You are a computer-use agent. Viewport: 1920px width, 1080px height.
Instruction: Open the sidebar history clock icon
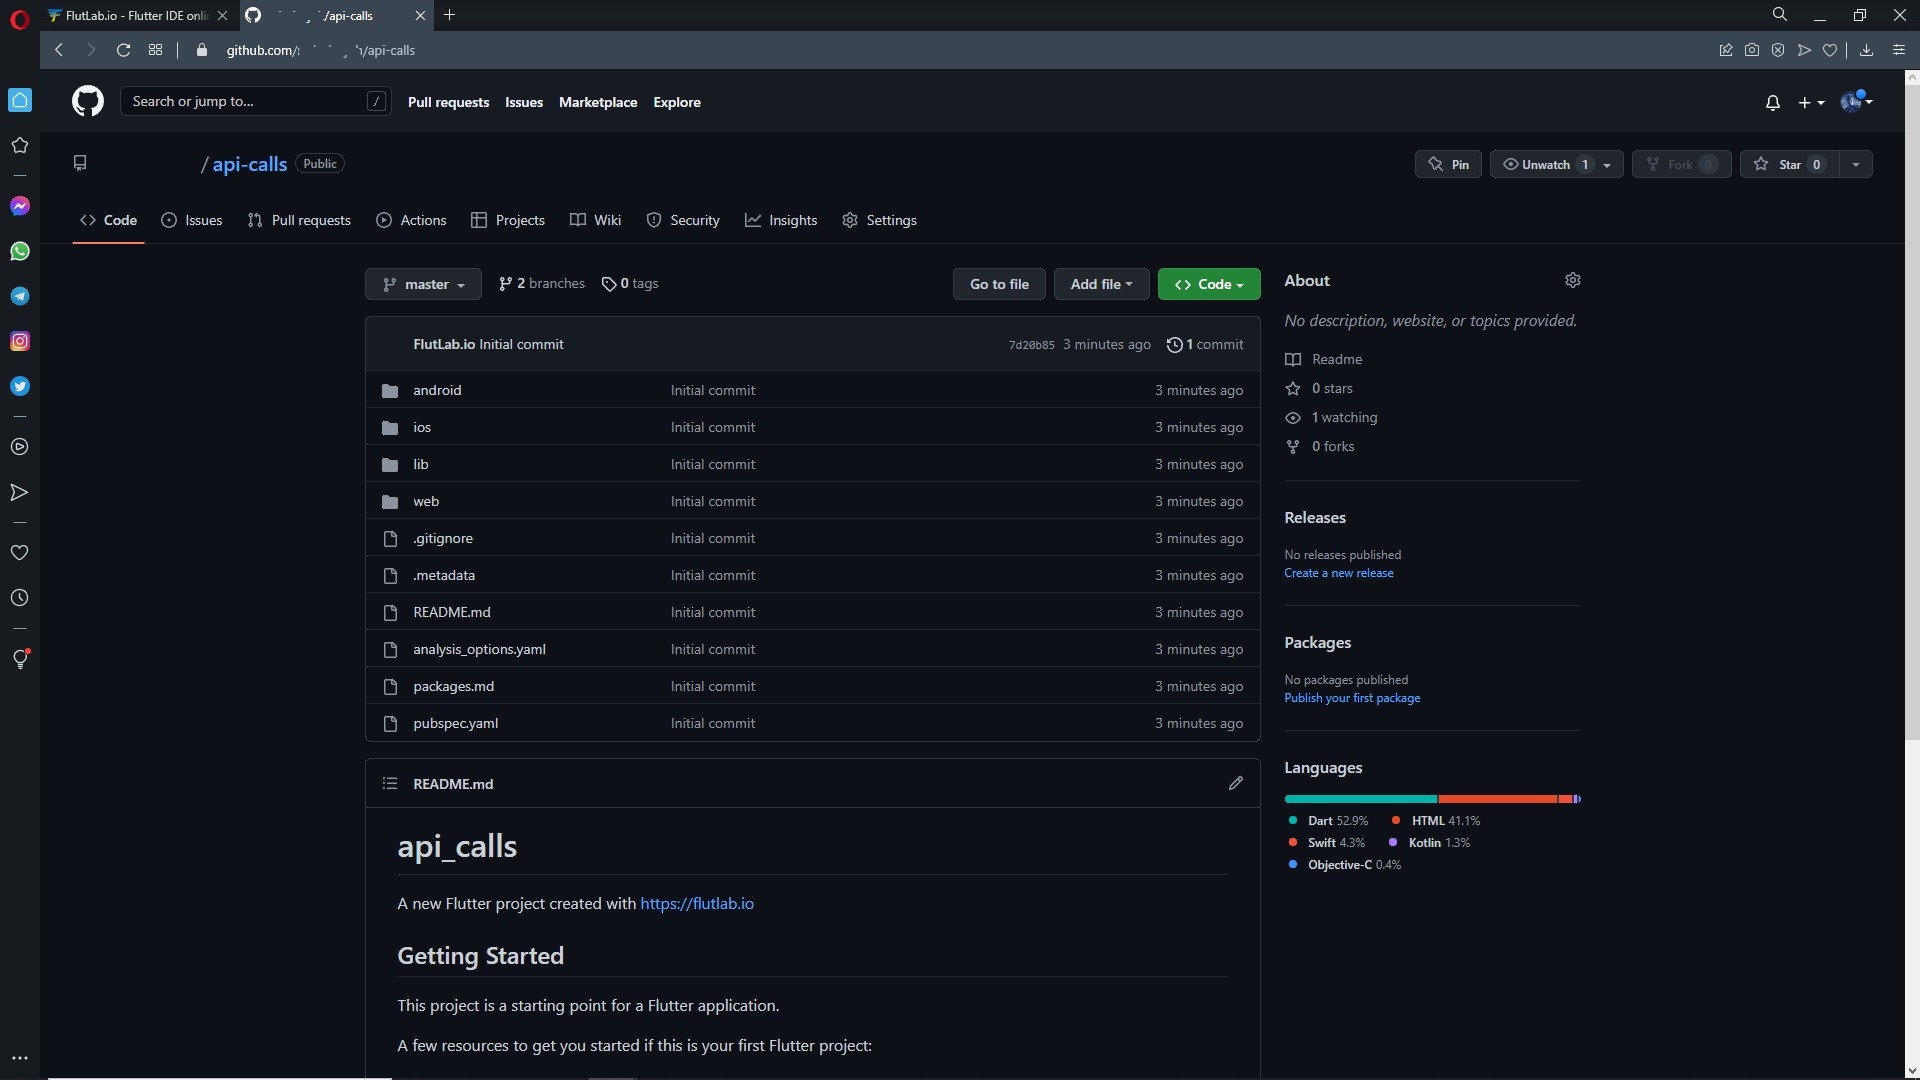click(20, 598)
